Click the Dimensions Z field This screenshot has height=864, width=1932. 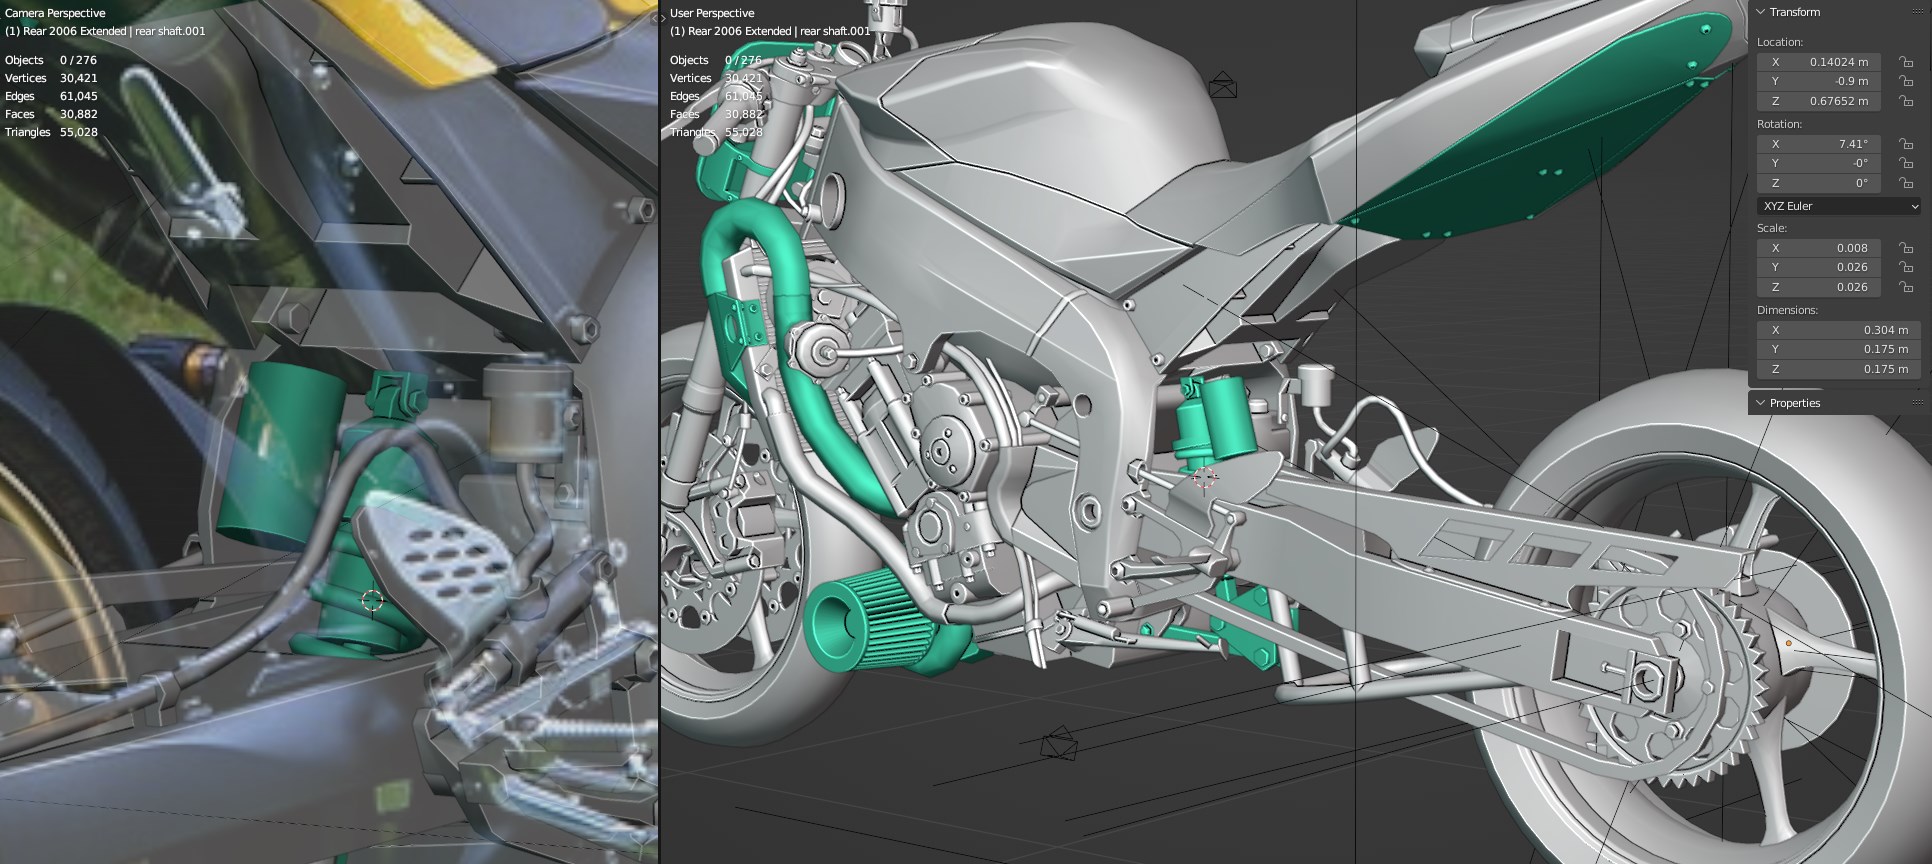(1839, 369)
